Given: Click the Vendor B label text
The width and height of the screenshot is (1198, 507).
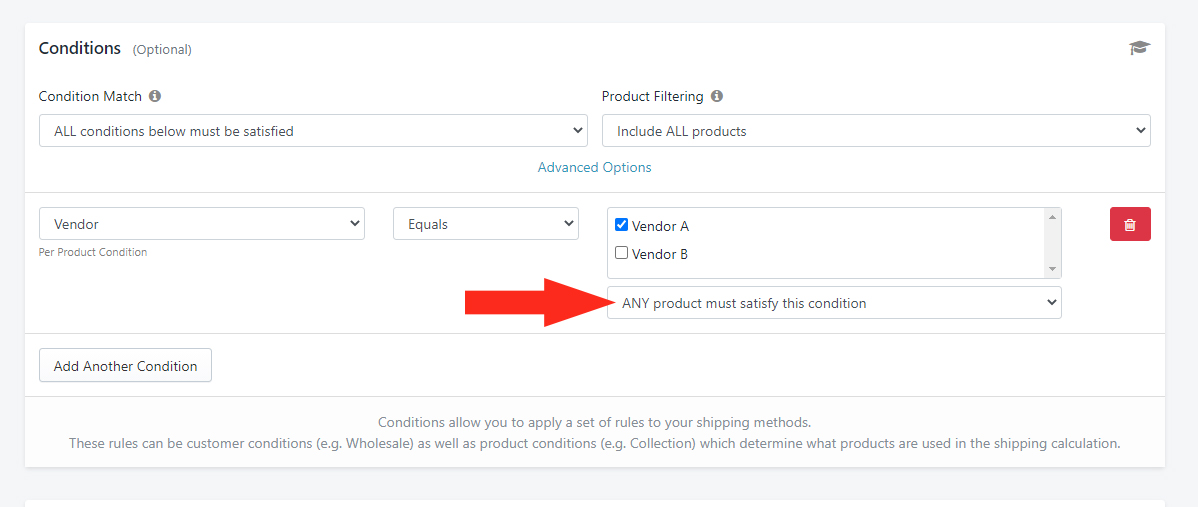Looking at the screenshot, I should 660,254.
